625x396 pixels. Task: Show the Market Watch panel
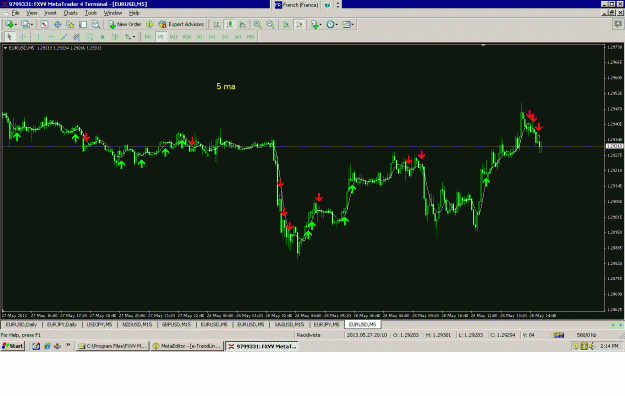coord(44,24)
